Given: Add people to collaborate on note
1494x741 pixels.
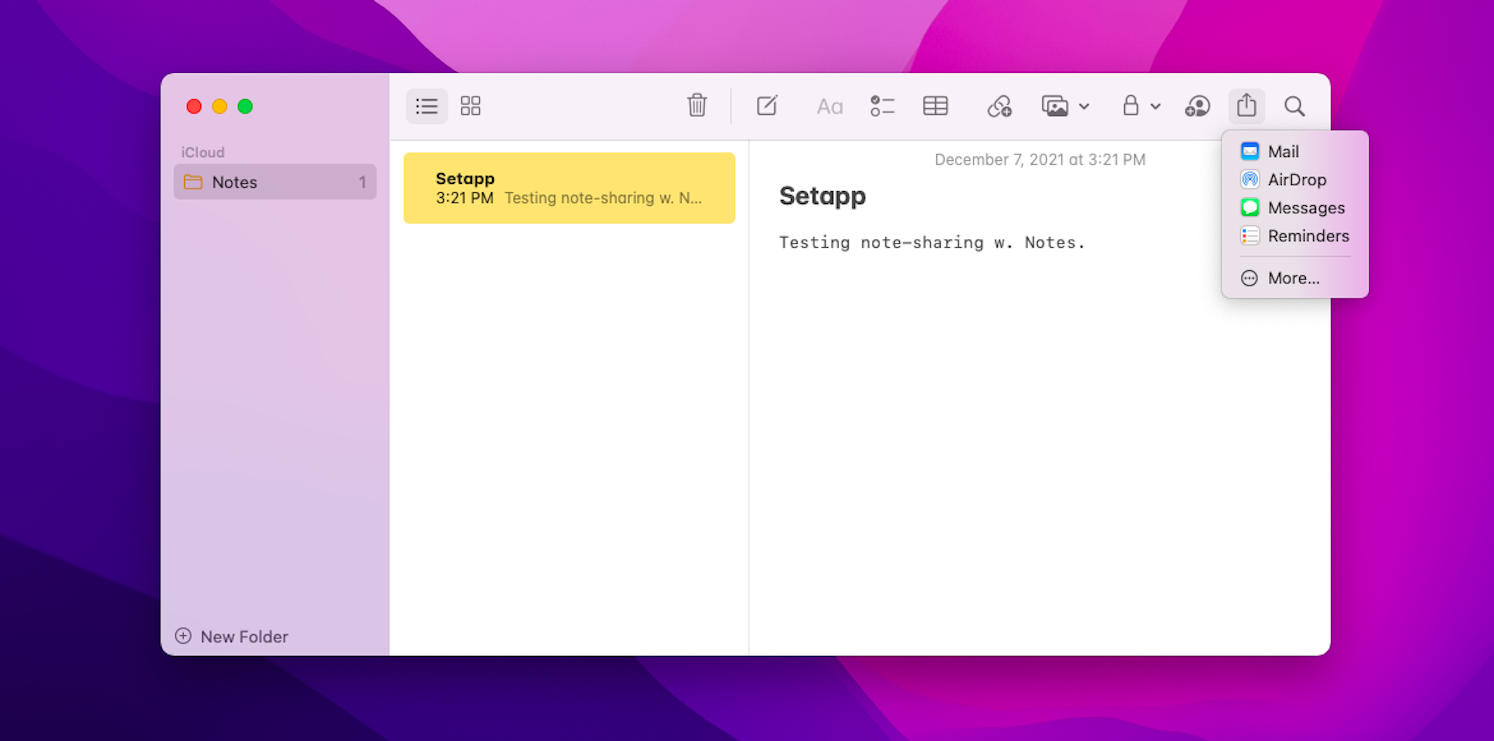Looking at the screenshot, I should coord(1197,105).
